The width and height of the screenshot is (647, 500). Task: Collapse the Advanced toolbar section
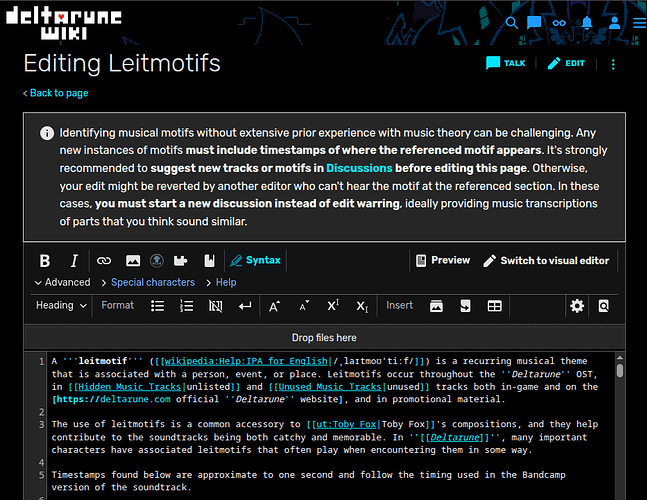click(x=63, y=282)
